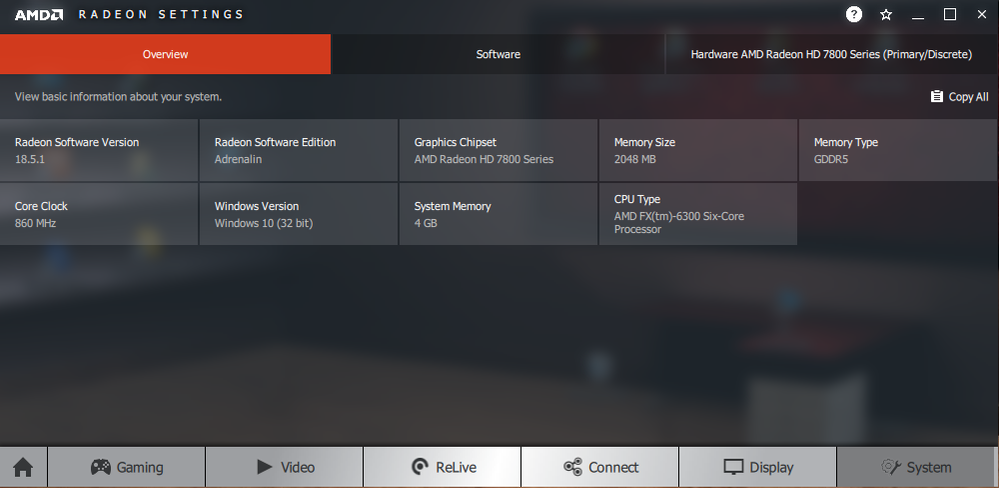Click the Connect share nodes icon
Viewport: 999px width, 488px height.
click(573, 467)
